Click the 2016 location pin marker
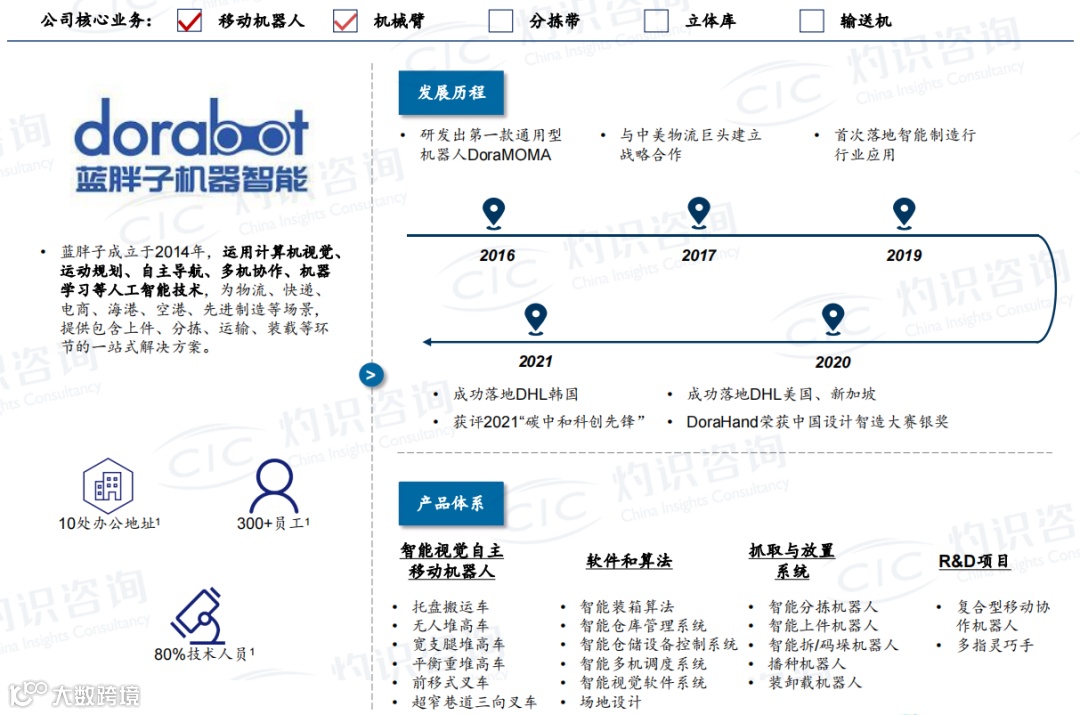Viewport: 1080px width, 715px height. point(494,214)
